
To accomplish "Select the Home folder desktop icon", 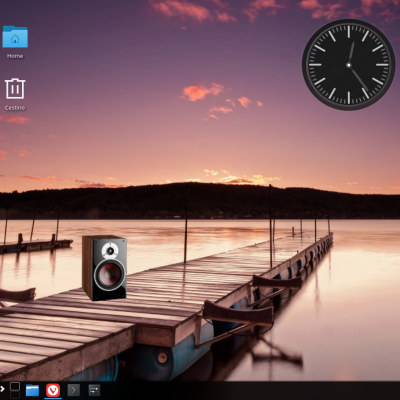I will tap(15, 37).
